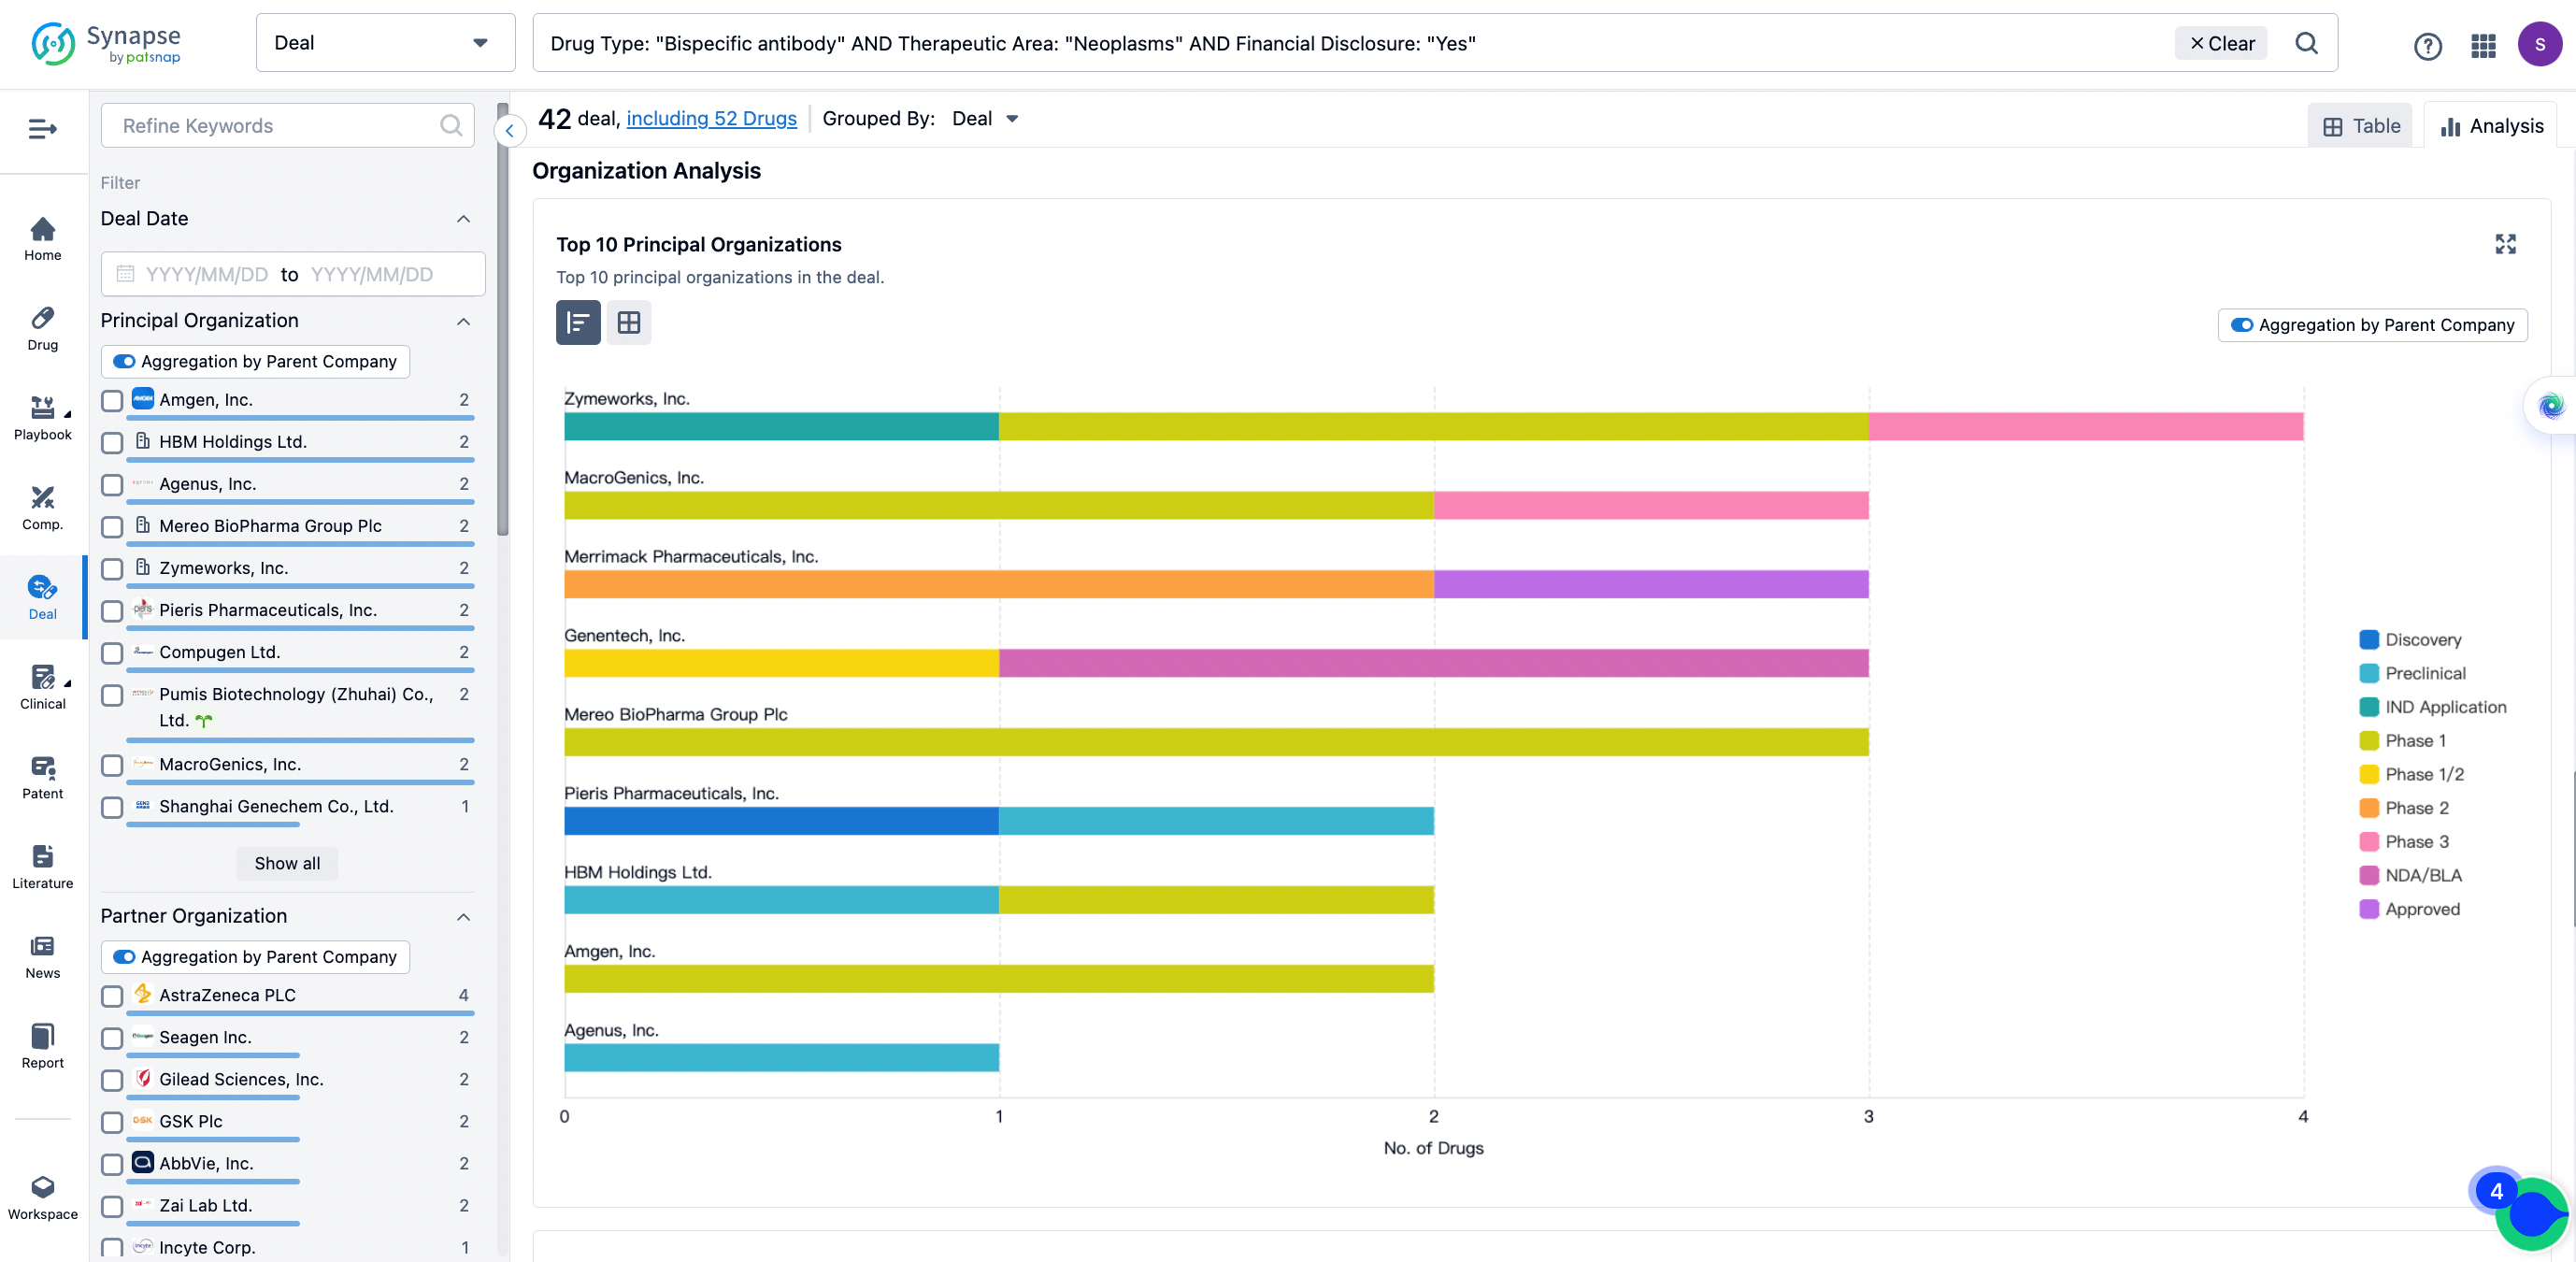The width and height of the screenshot is (2576, 1262).
Task: Switch to Analysis view tab
Action: click(2491, 125)
